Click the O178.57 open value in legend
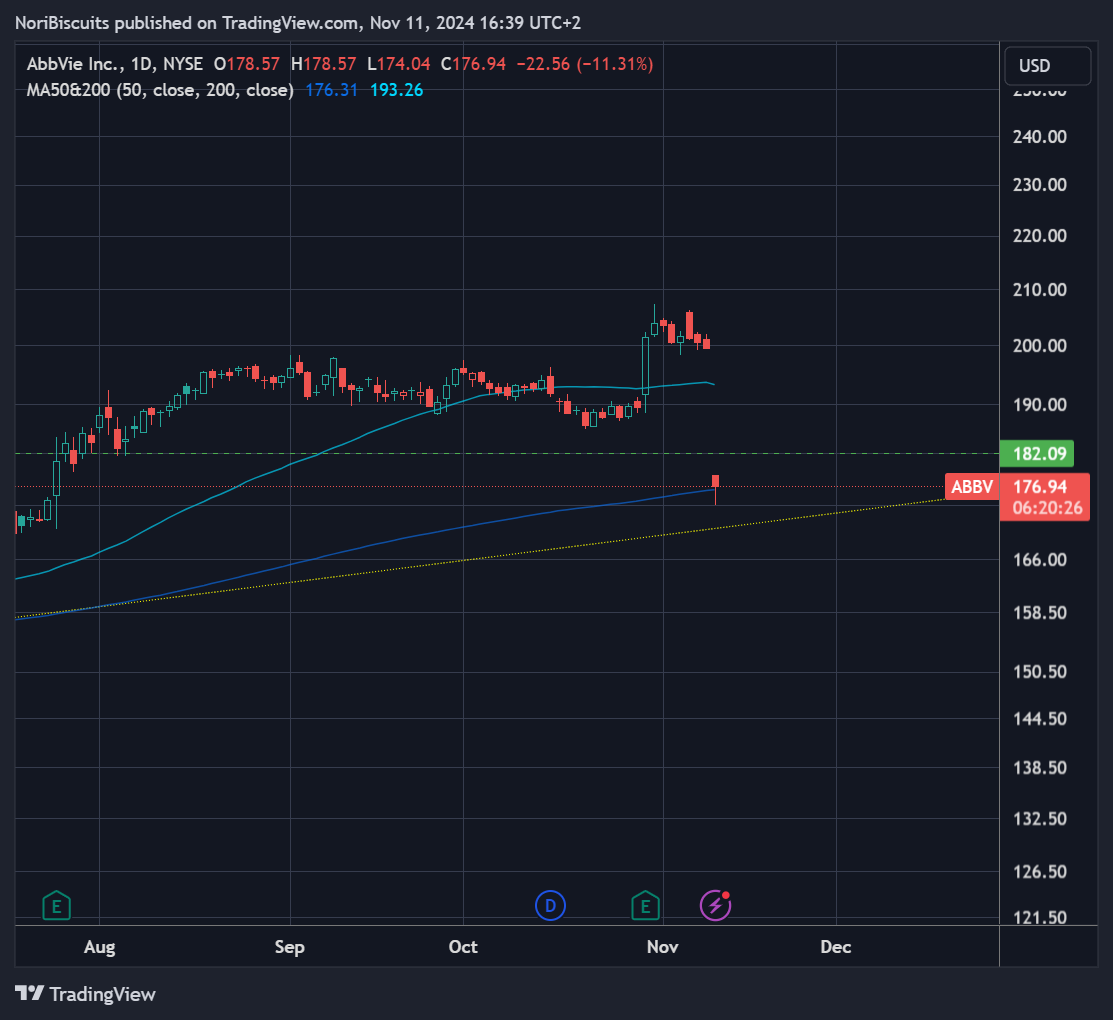1113x1020 pixels. 247,64
